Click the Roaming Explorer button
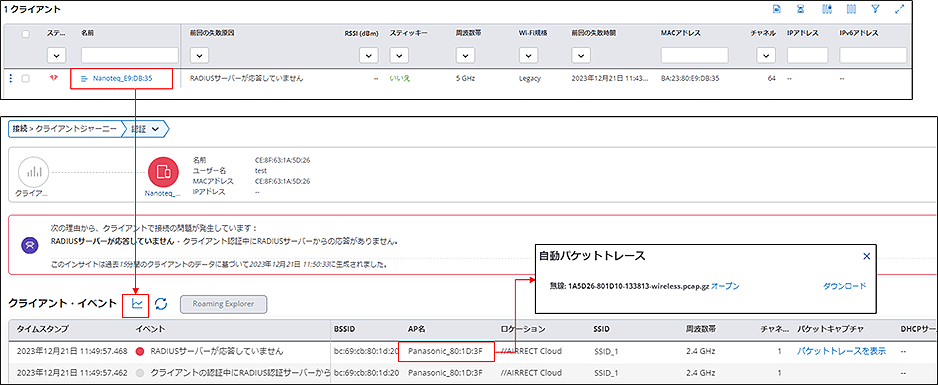The image size is (938, 385). [x=223, y=304]
